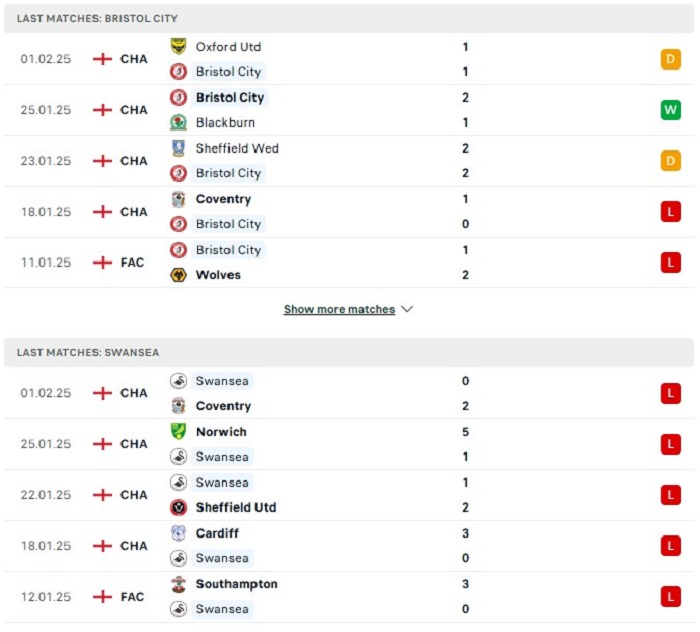Click the Norwich club crest icon
The image size is (700, 632).
(179, 432)
